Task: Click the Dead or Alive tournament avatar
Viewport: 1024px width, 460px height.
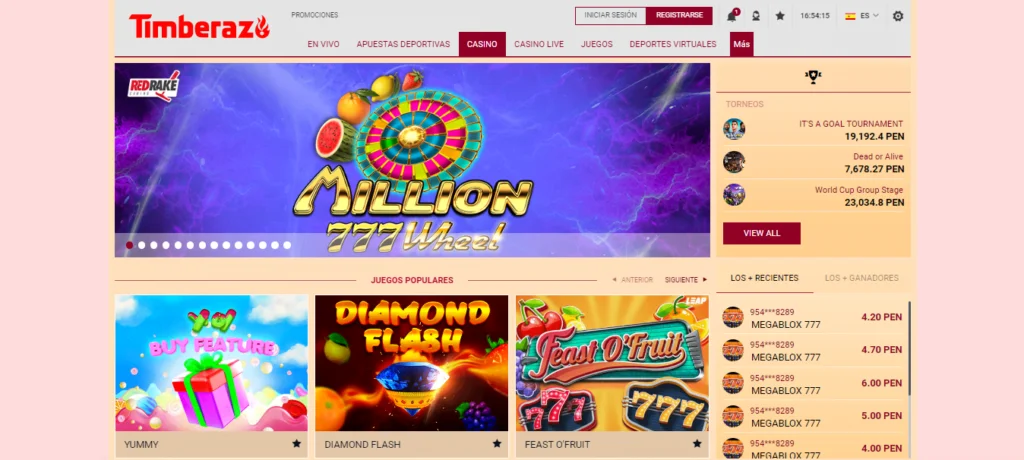Action: [734, 162]
